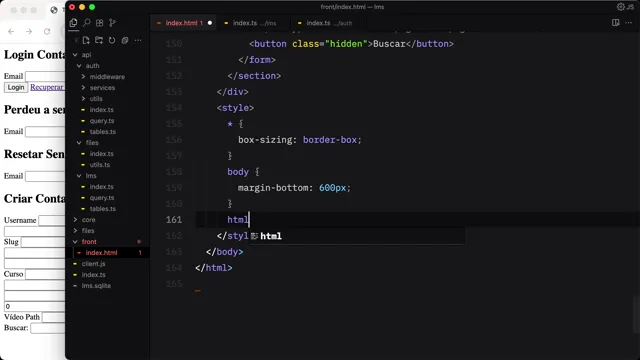640x360 pixels.
Task: Open lms.sqlite in the explorer
Action: point(96,286)
